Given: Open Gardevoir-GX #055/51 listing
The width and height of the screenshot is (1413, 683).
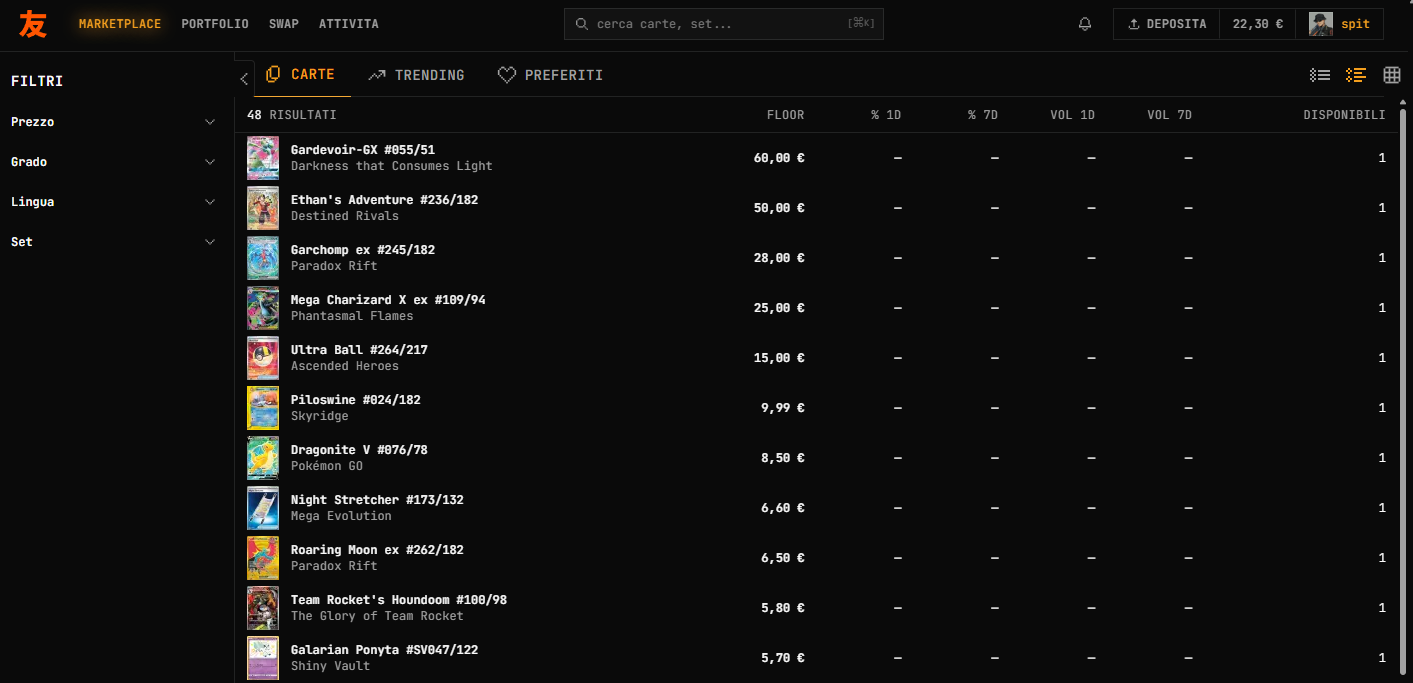Looking at the screenshot, I should click(x=362, y=150).
